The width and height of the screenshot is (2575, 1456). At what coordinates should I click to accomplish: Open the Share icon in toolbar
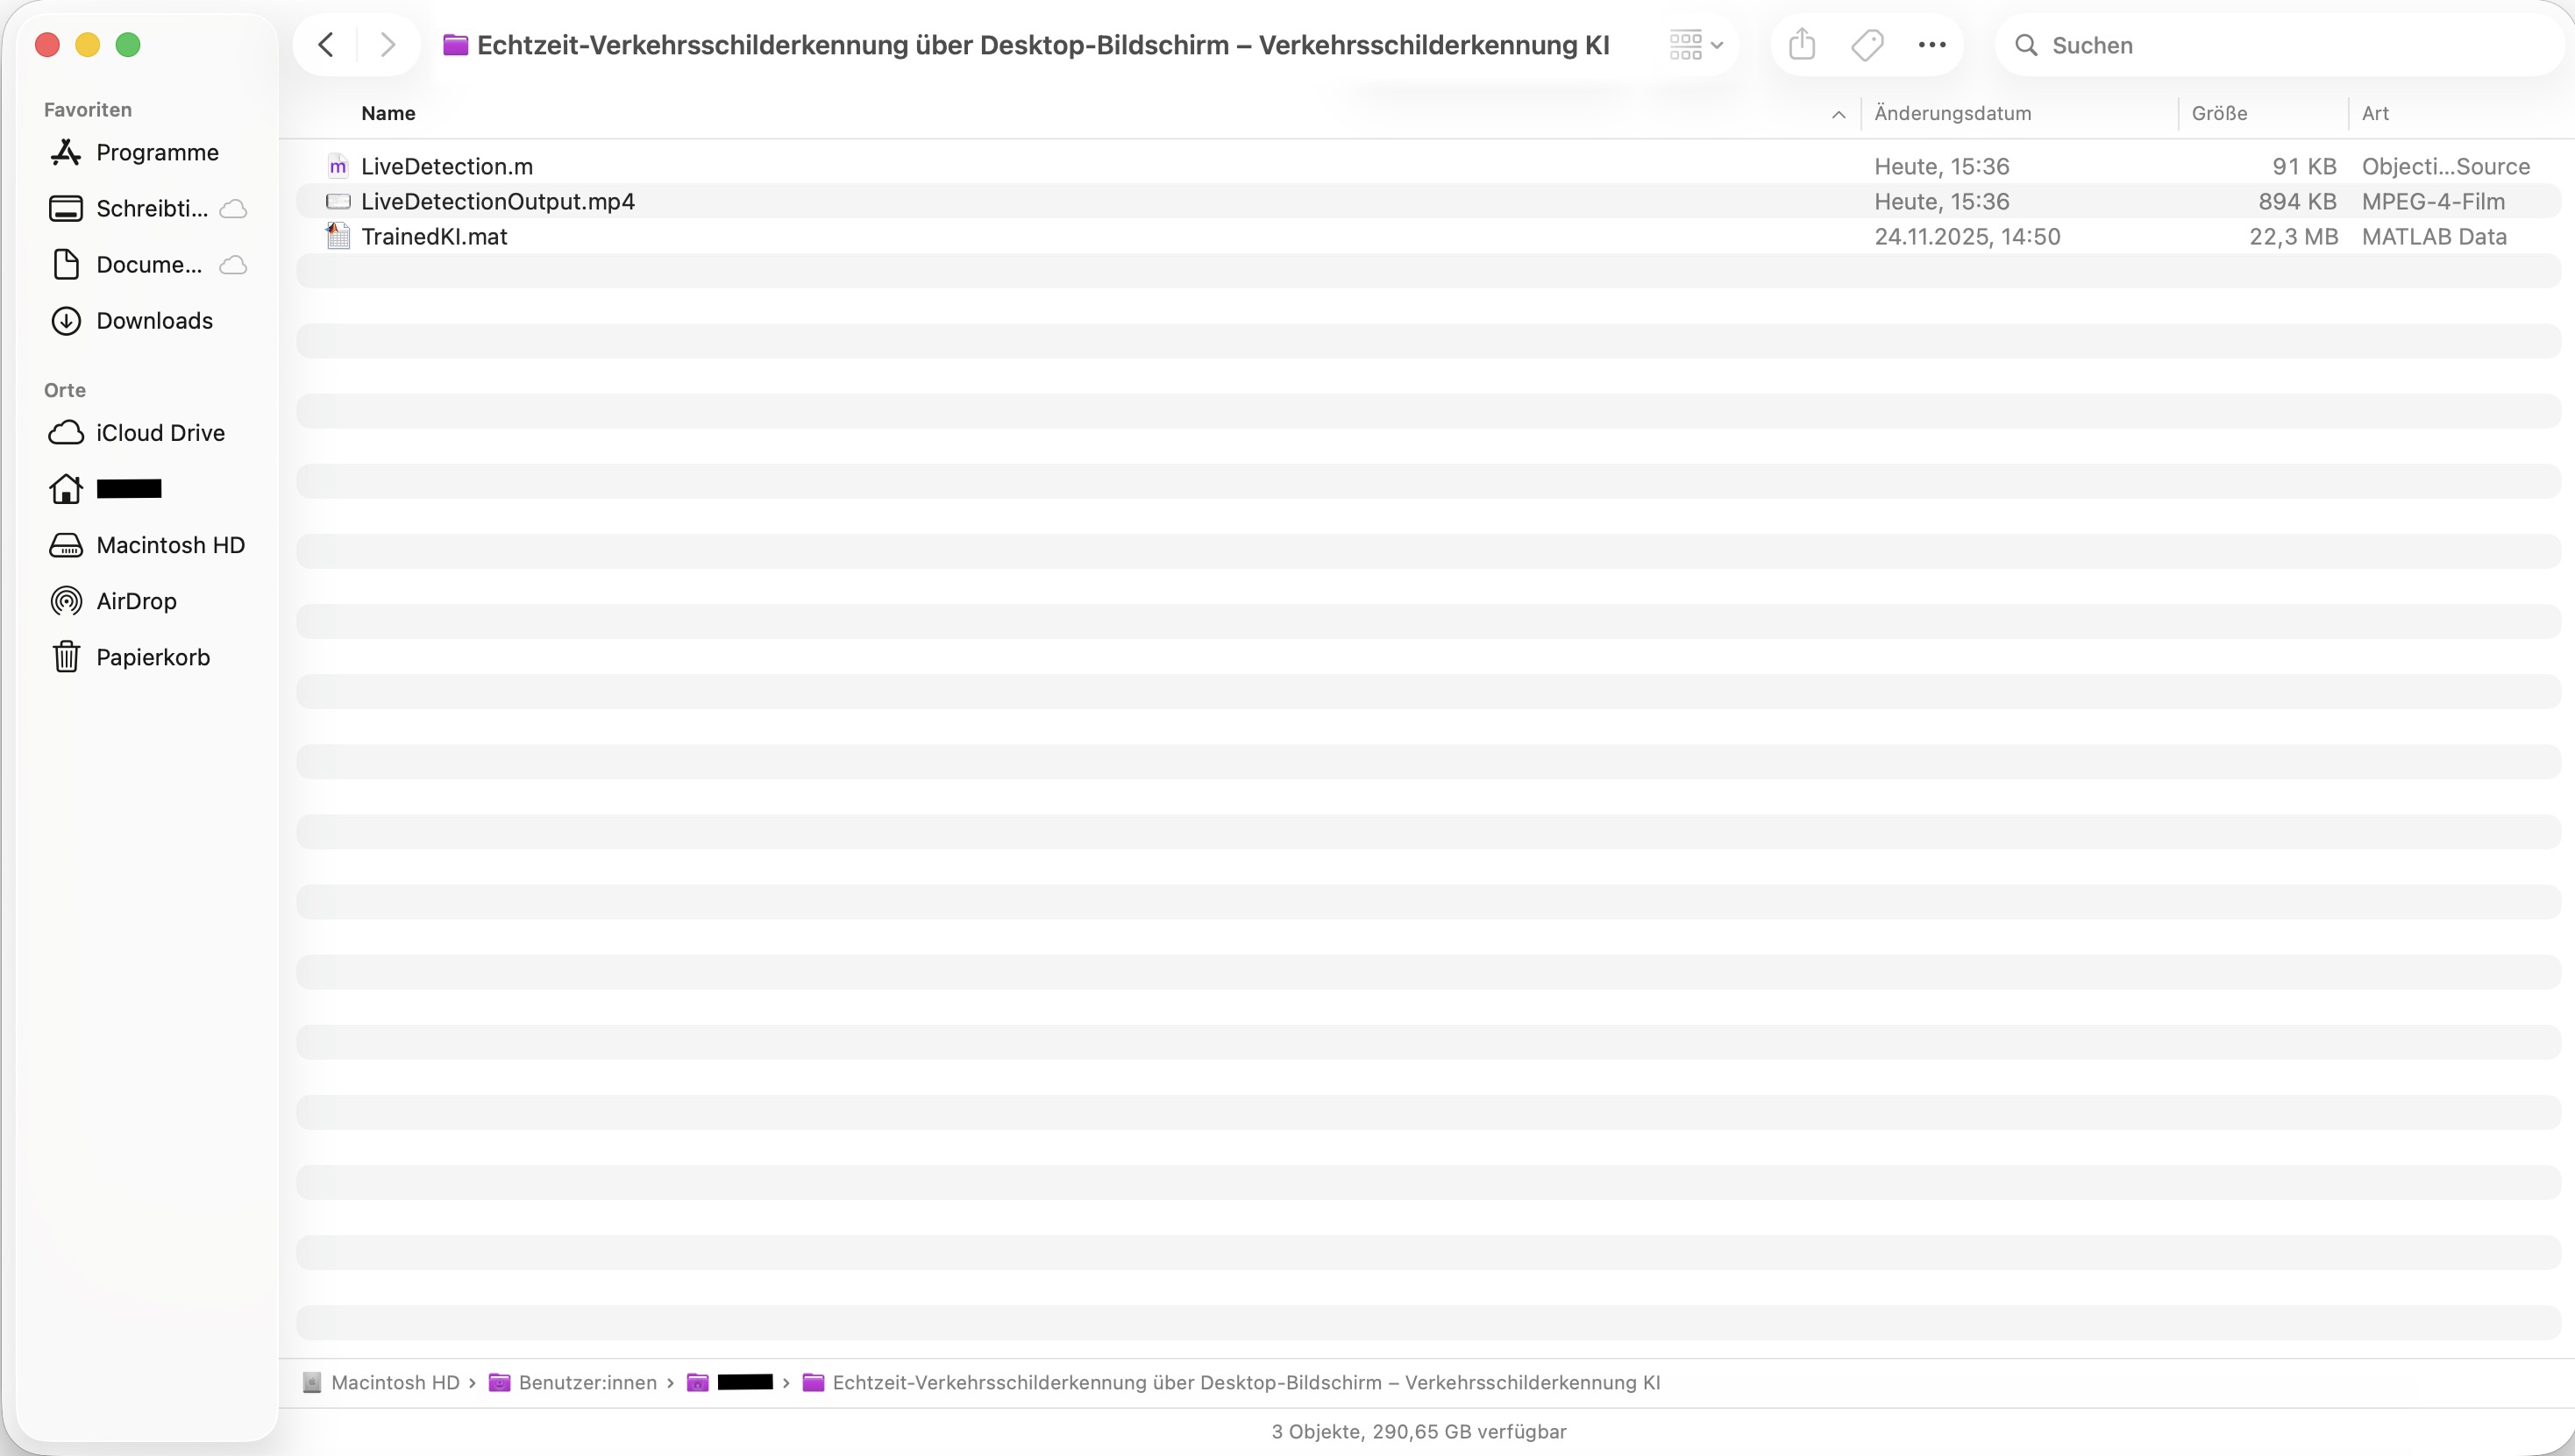[1801, 45]
